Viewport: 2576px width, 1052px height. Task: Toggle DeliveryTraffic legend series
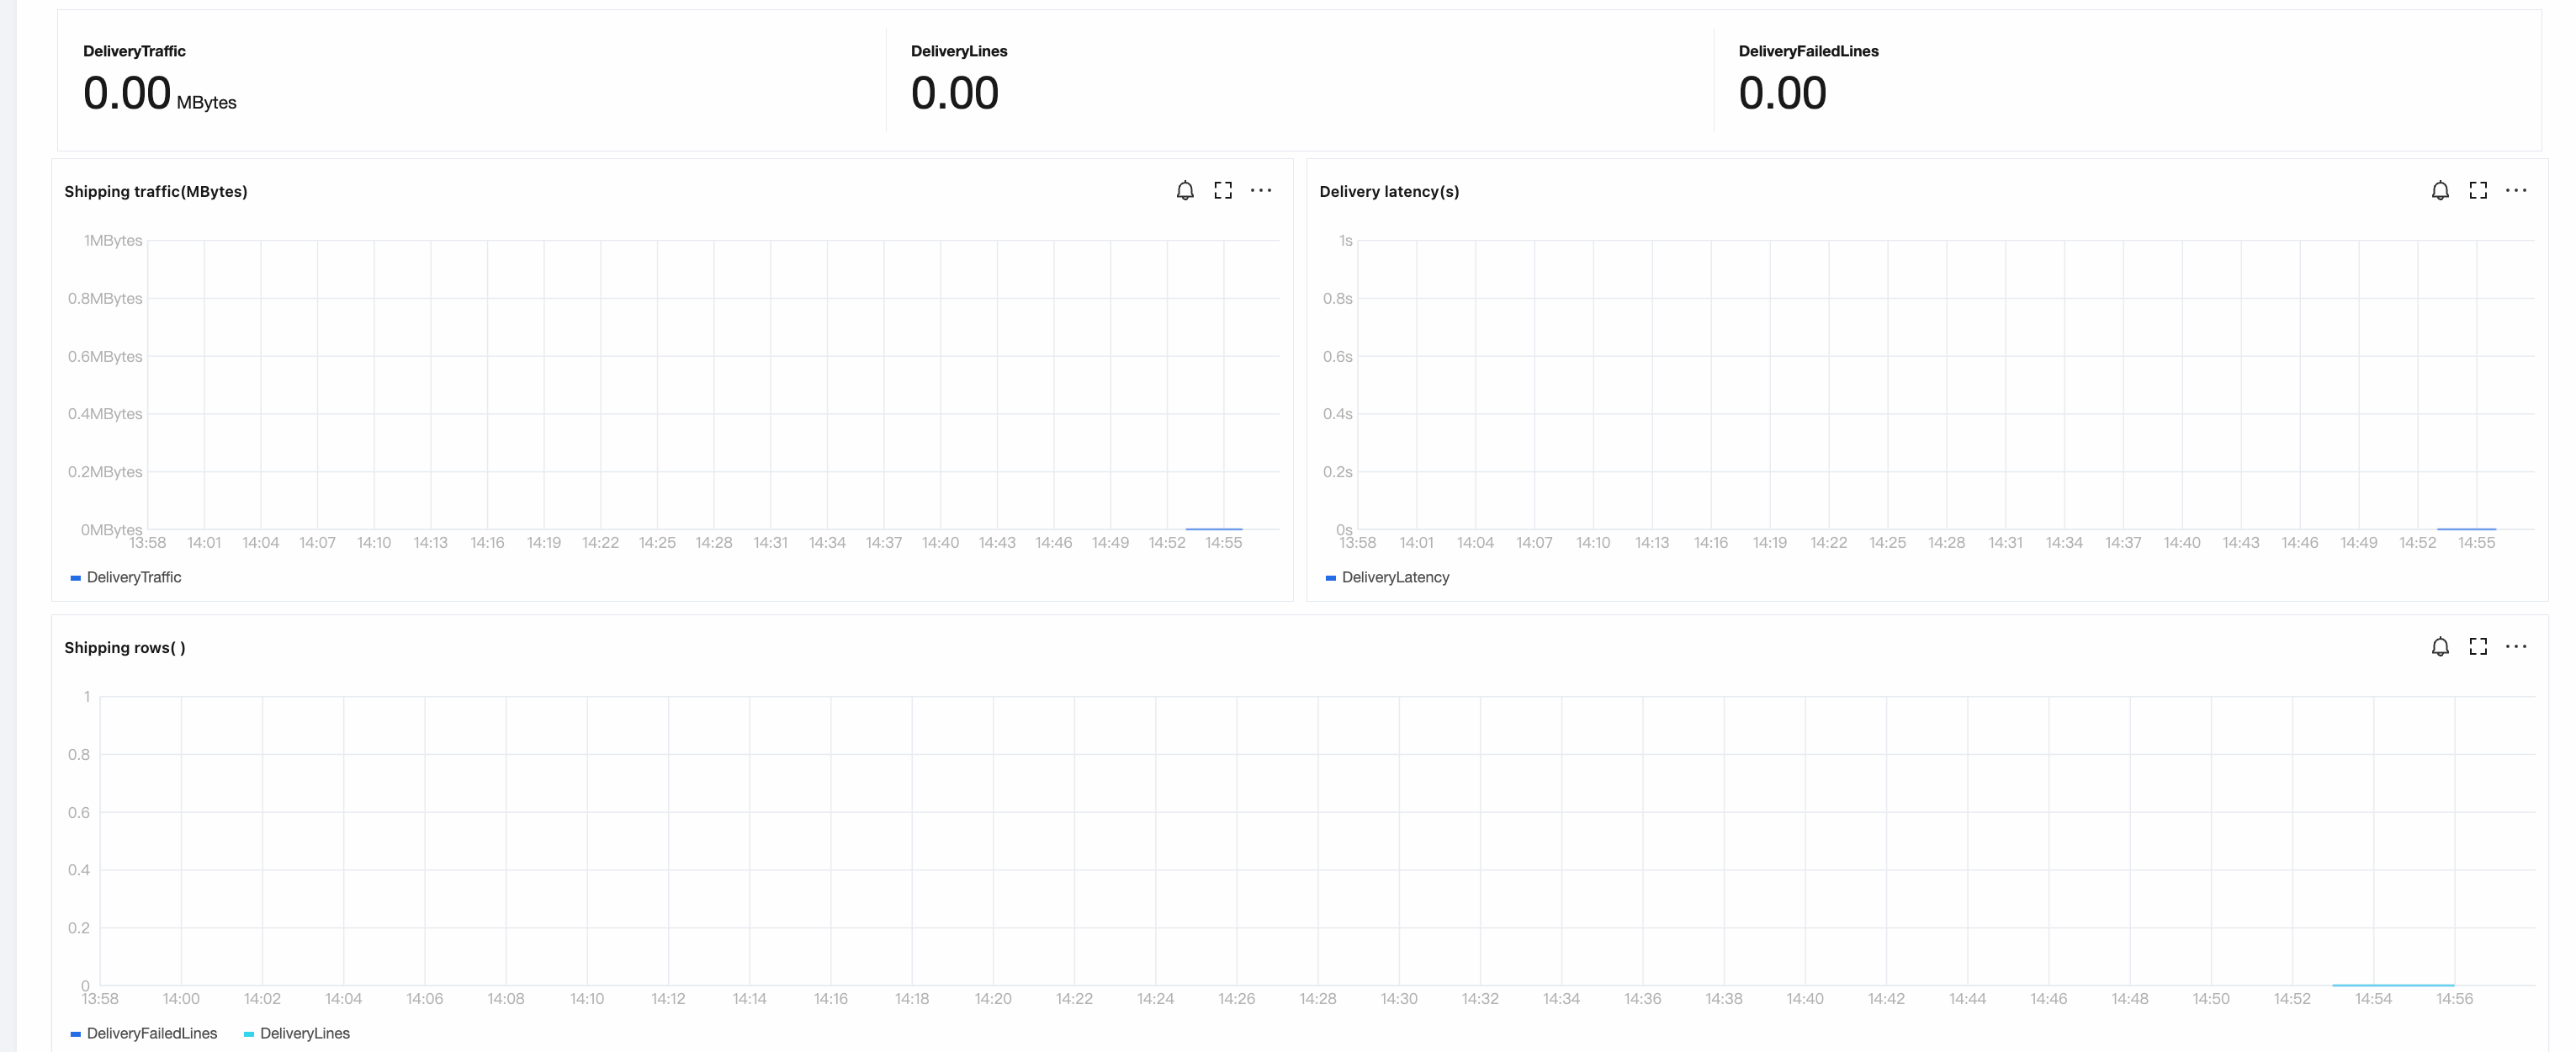pos(133,577)
